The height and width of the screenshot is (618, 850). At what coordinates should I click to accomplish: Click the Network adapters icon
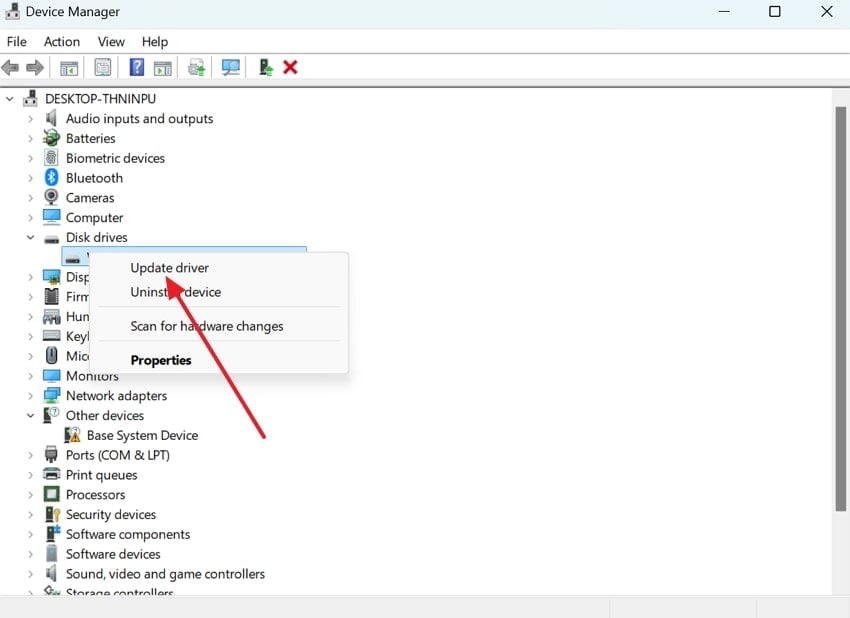tap(51, 395)
